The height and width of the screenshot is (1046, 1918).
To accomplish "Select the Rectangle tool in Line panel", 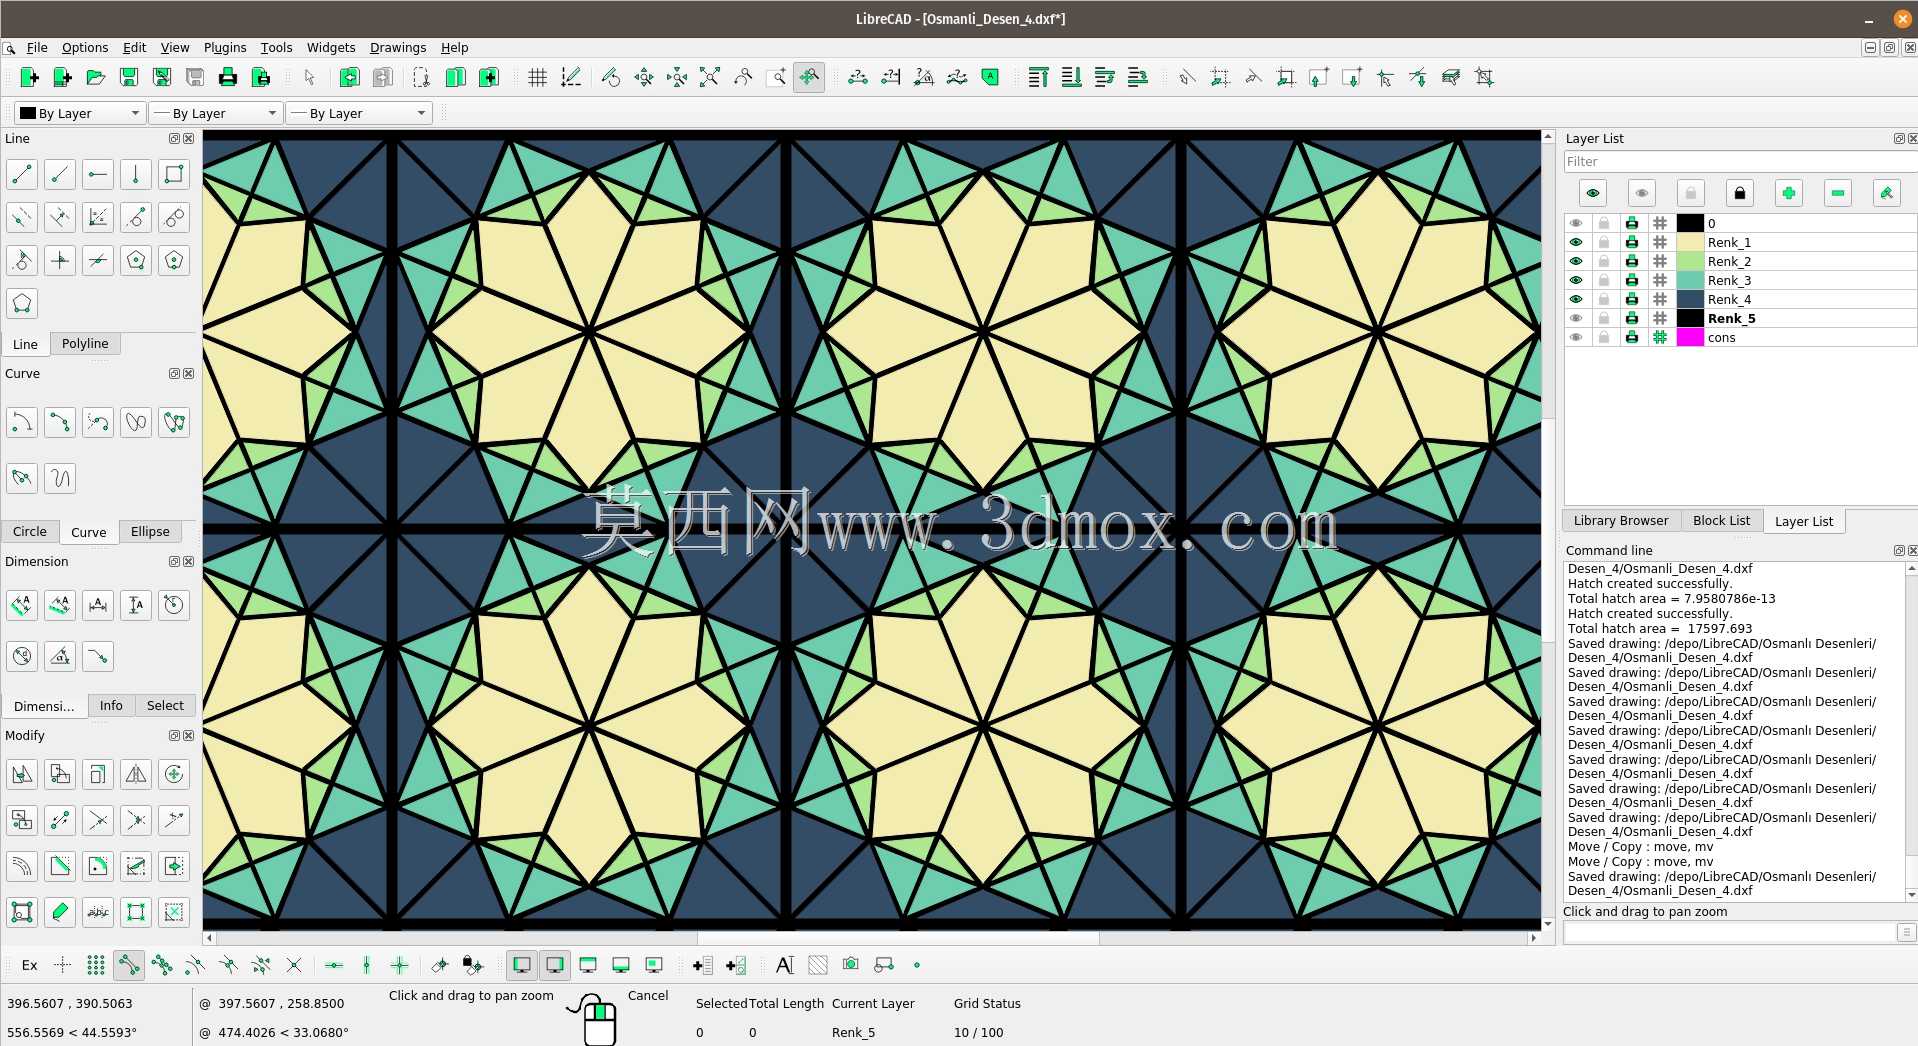I will (174, 175).
